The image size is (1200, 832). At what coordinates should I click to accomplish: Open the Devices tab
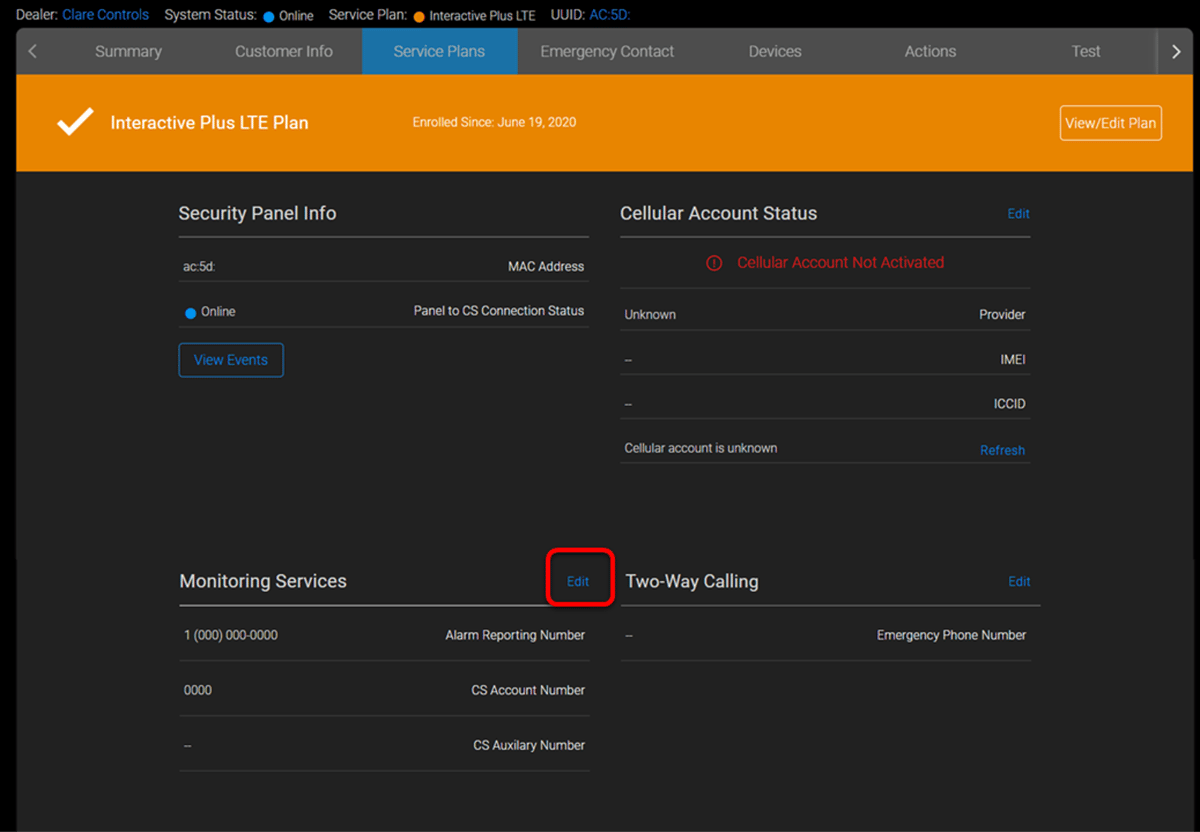point(775,51)
